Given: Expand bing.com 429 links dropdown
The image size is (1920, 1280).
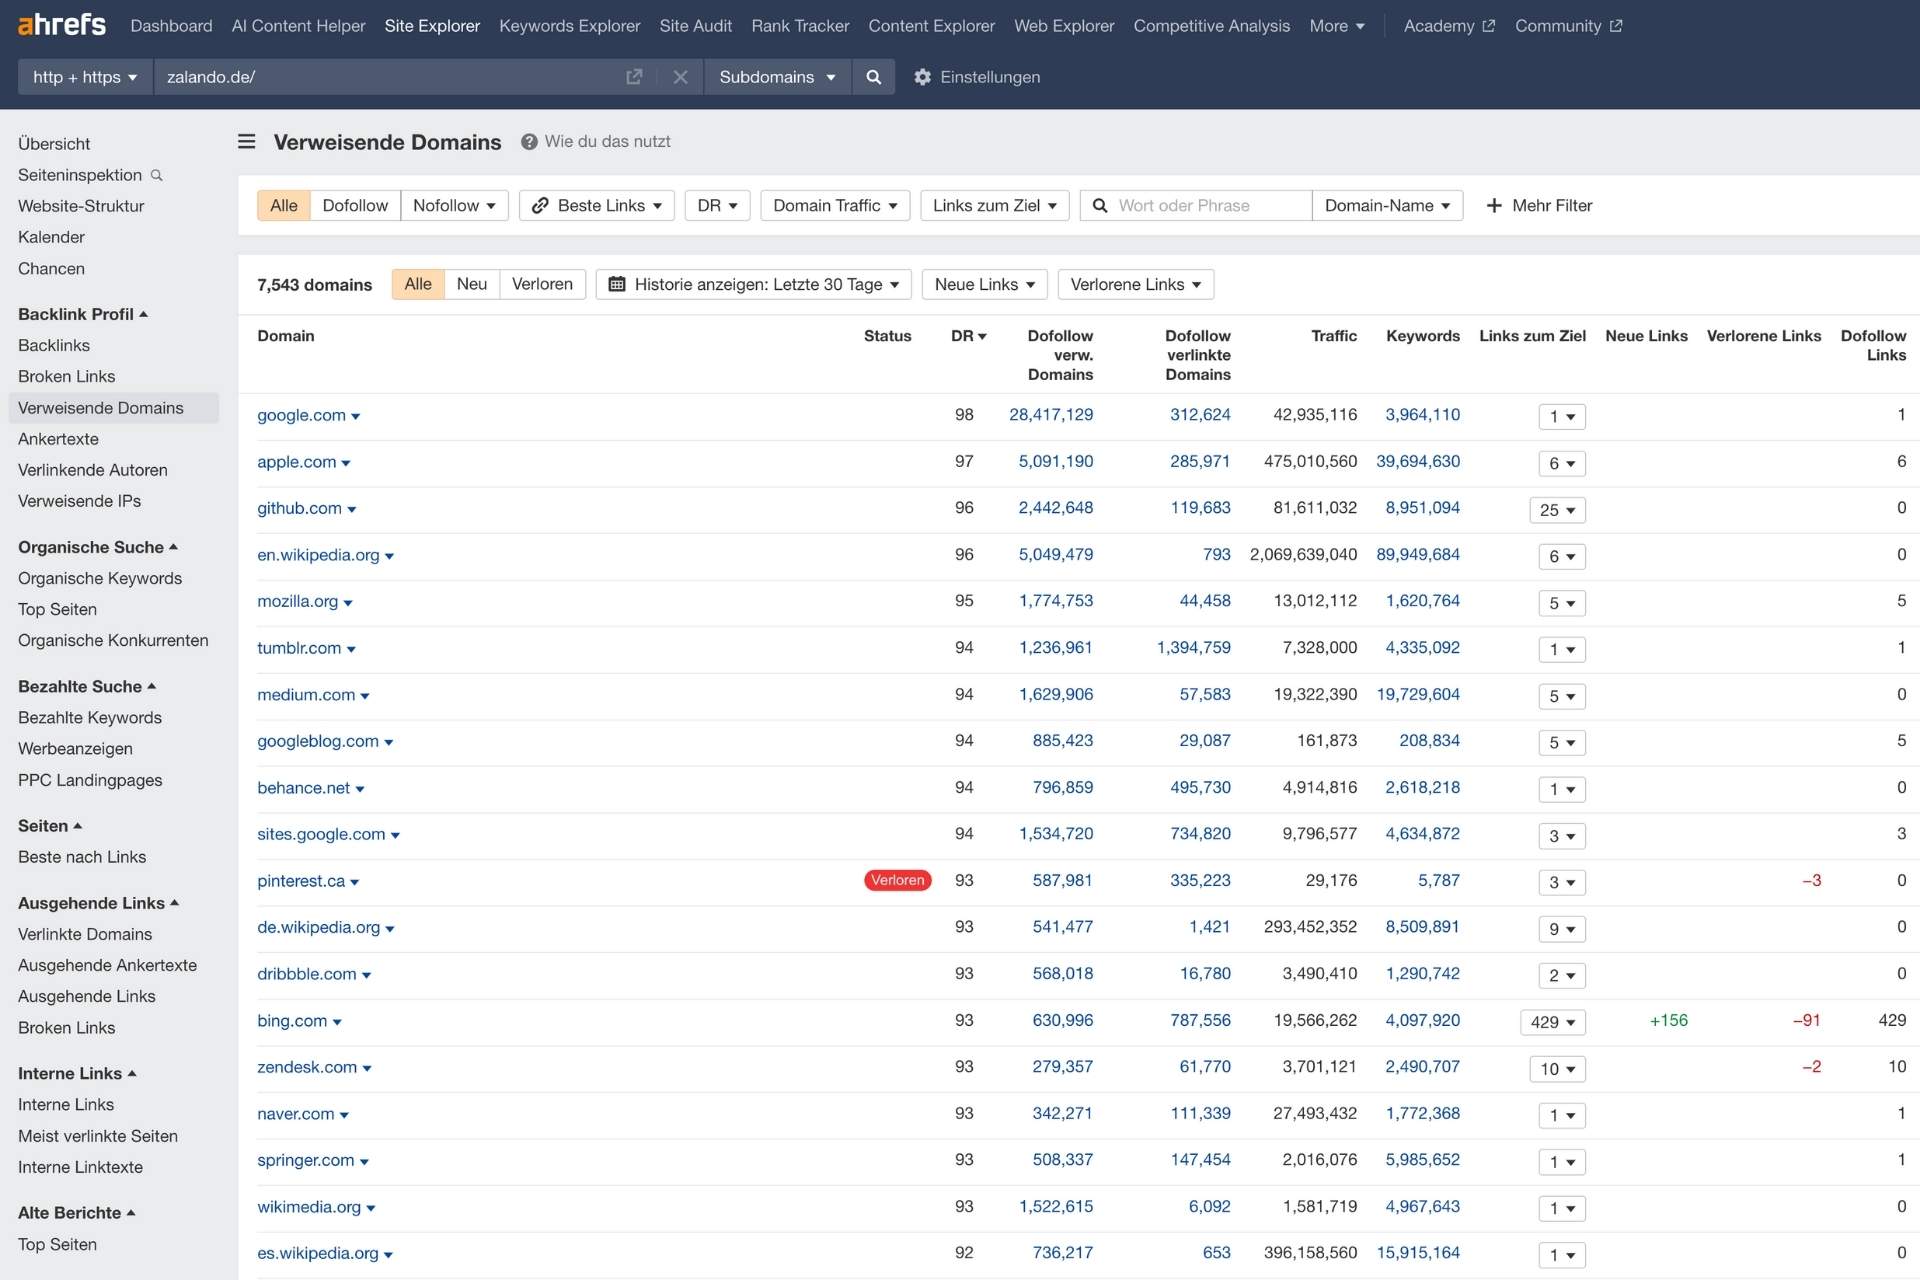Looking at the screenshot, I should [1552, 1022].
